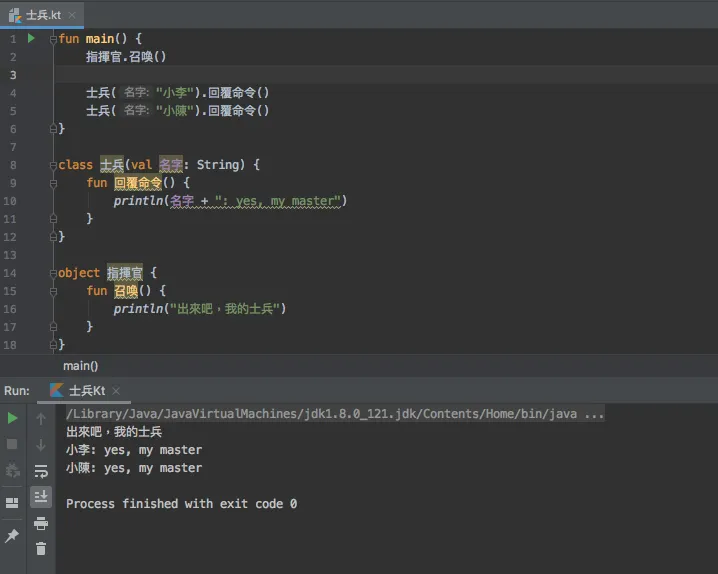Click the highlighted '回覆命令' function name on line 9
This screenshot has width=718, height=574.
pos(138,183)
